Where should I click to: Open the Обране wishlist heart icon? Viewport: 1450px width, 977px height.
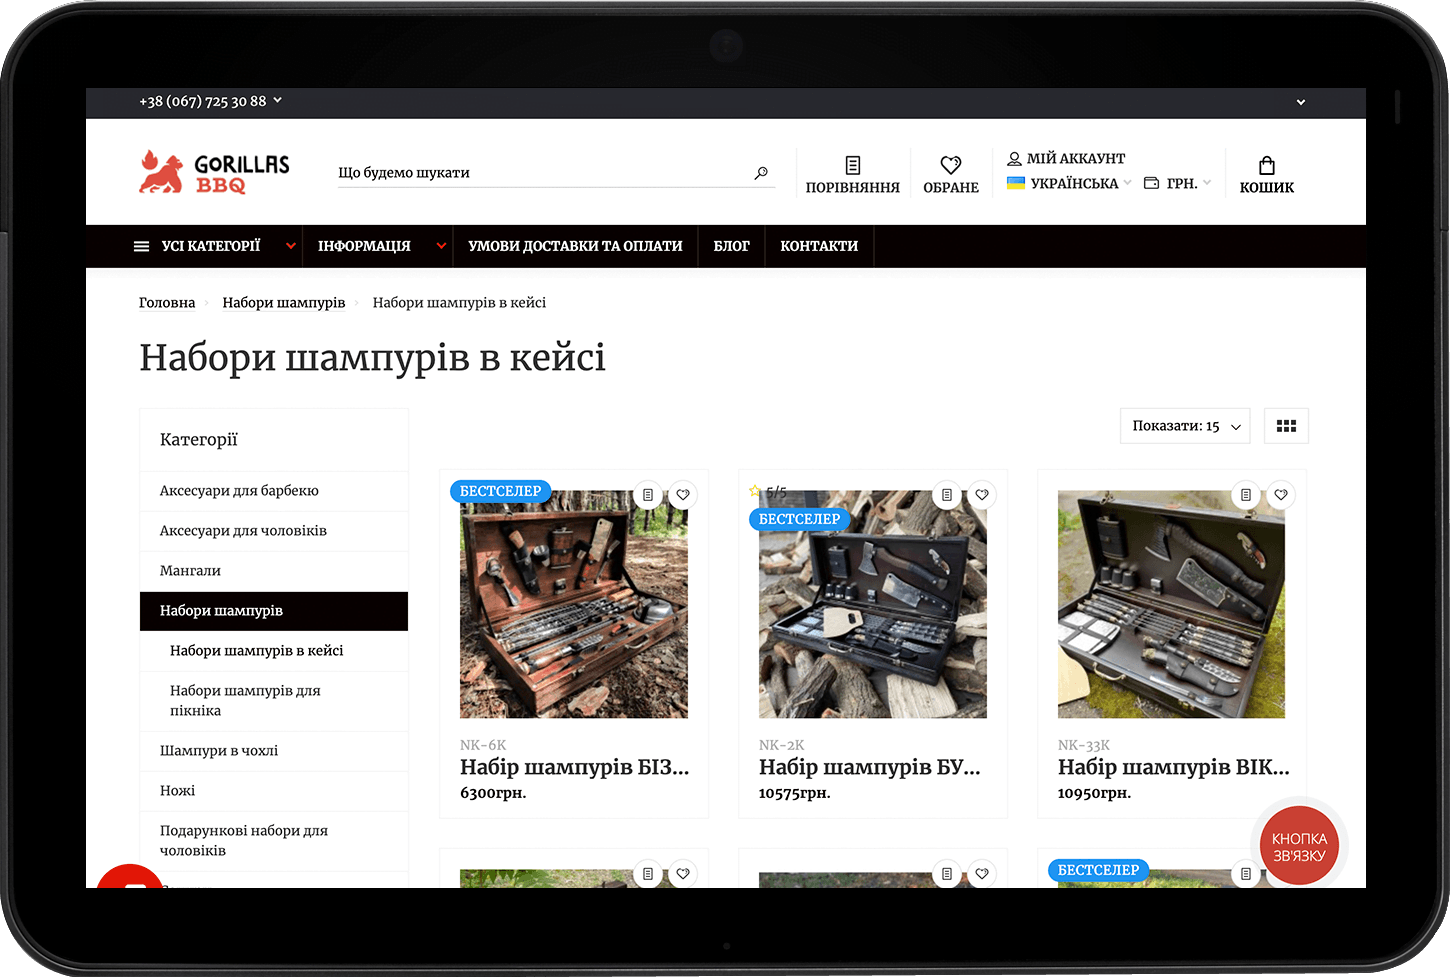tap(950, 166)
